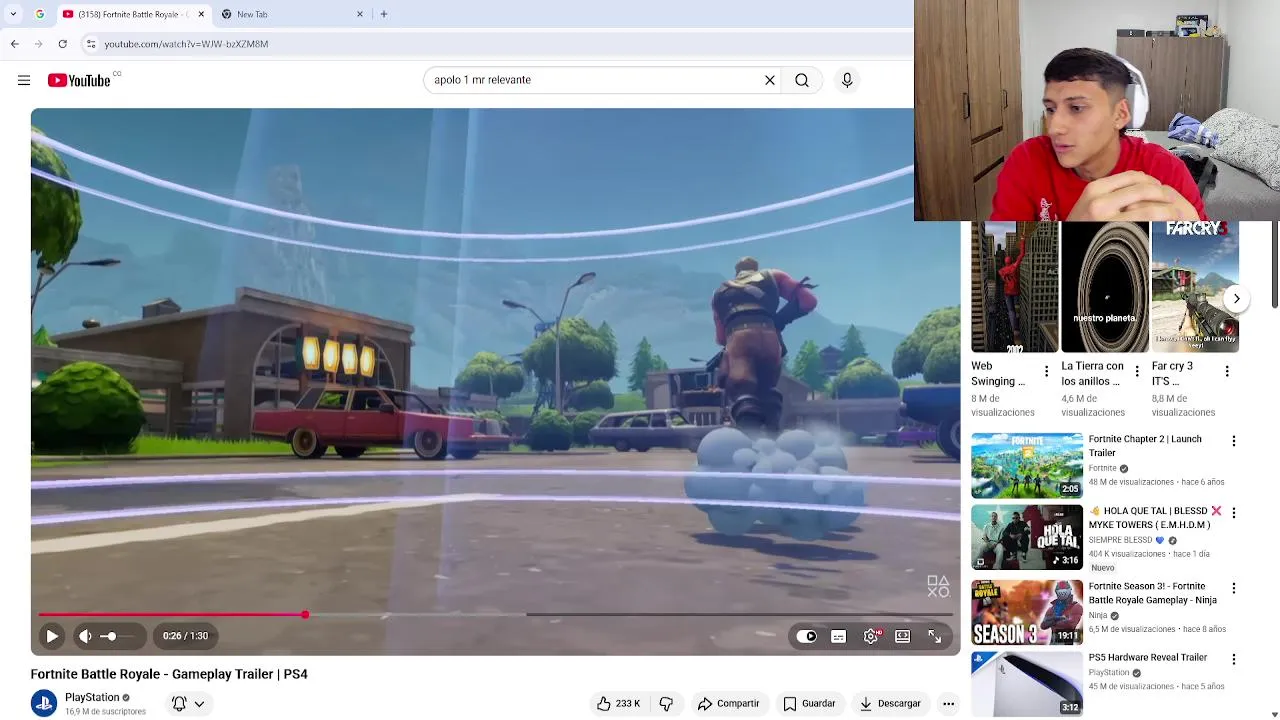This screenshot has width=1280, height=720.
Task: Go to YouTube home via logo
Action: (79, 80)
